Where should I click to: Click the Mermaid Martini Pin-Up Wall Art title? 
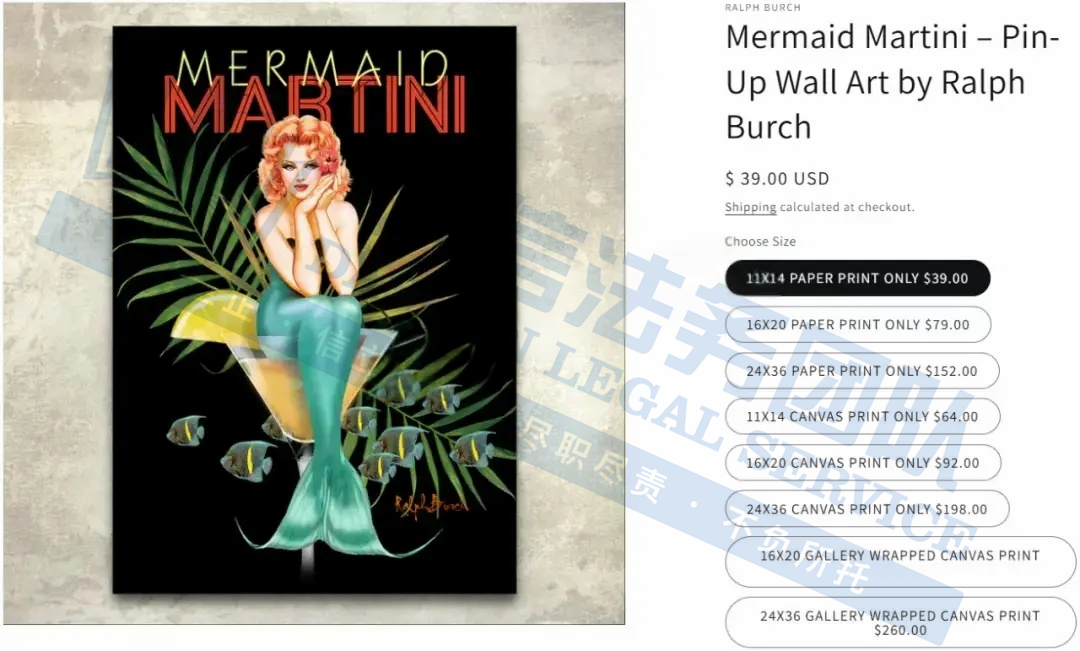click(892, 82)
